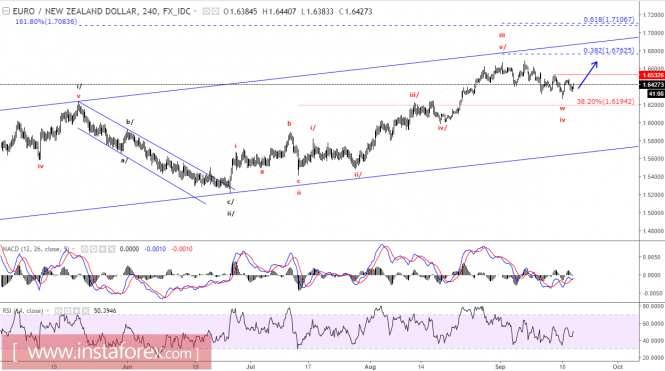Click Aug on the time axis
The width and height of the screenshot is (665, 371).
[x=370, y=366]
